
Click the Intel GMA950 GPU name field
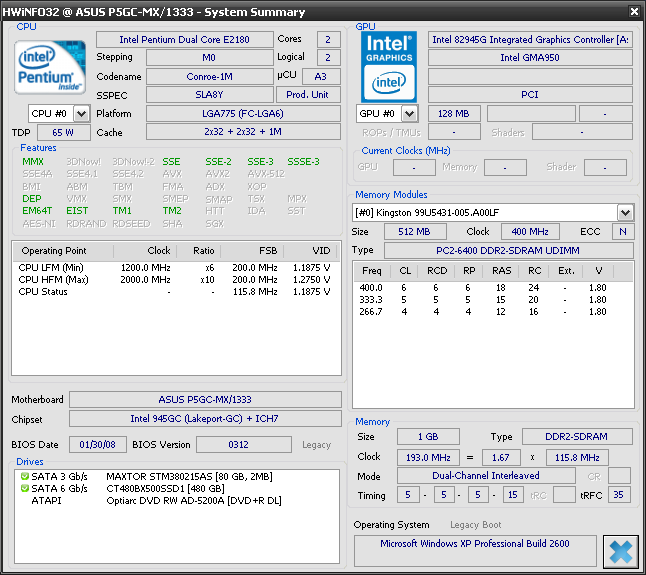pyautogui.click(x=530, y=58)
